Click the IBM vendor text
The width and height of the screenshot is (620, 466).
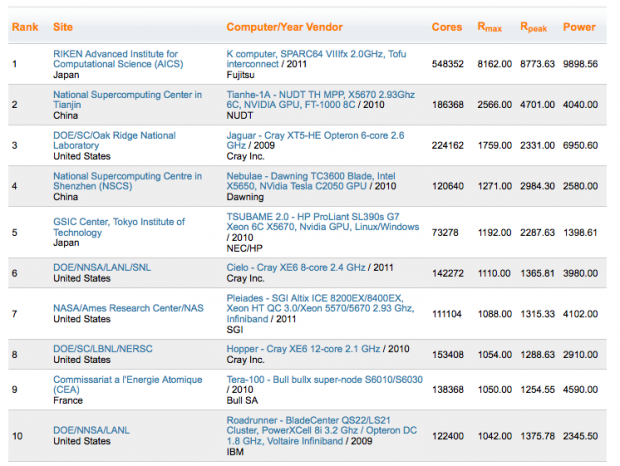click(x=235, y=451)
